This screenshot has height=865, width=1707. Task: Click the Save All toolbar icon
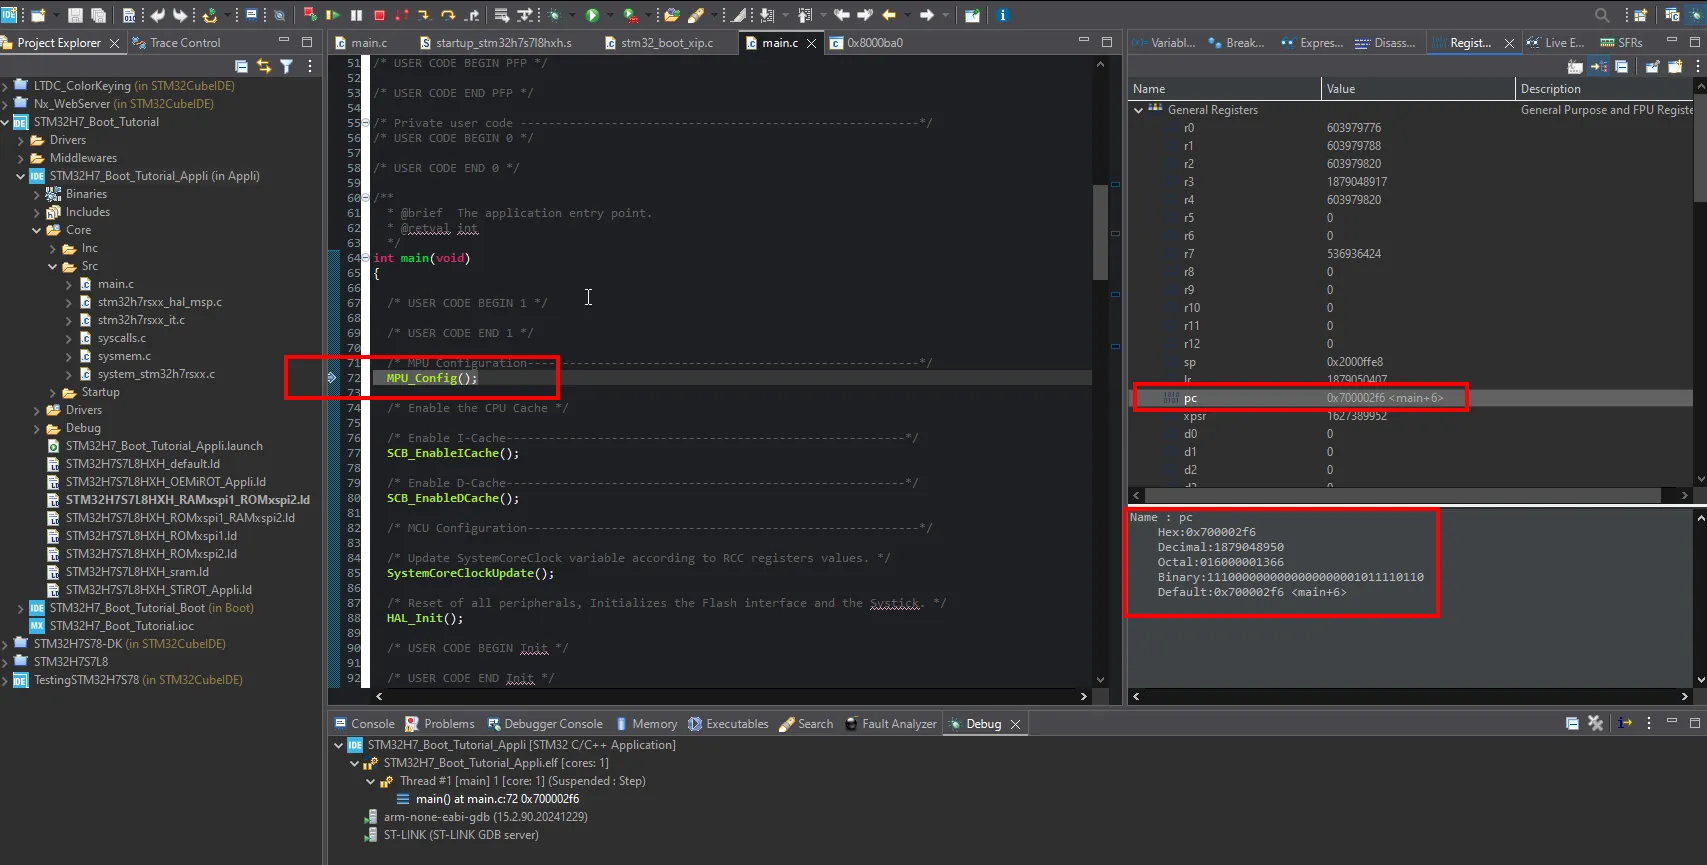click(x=98, y=15)
